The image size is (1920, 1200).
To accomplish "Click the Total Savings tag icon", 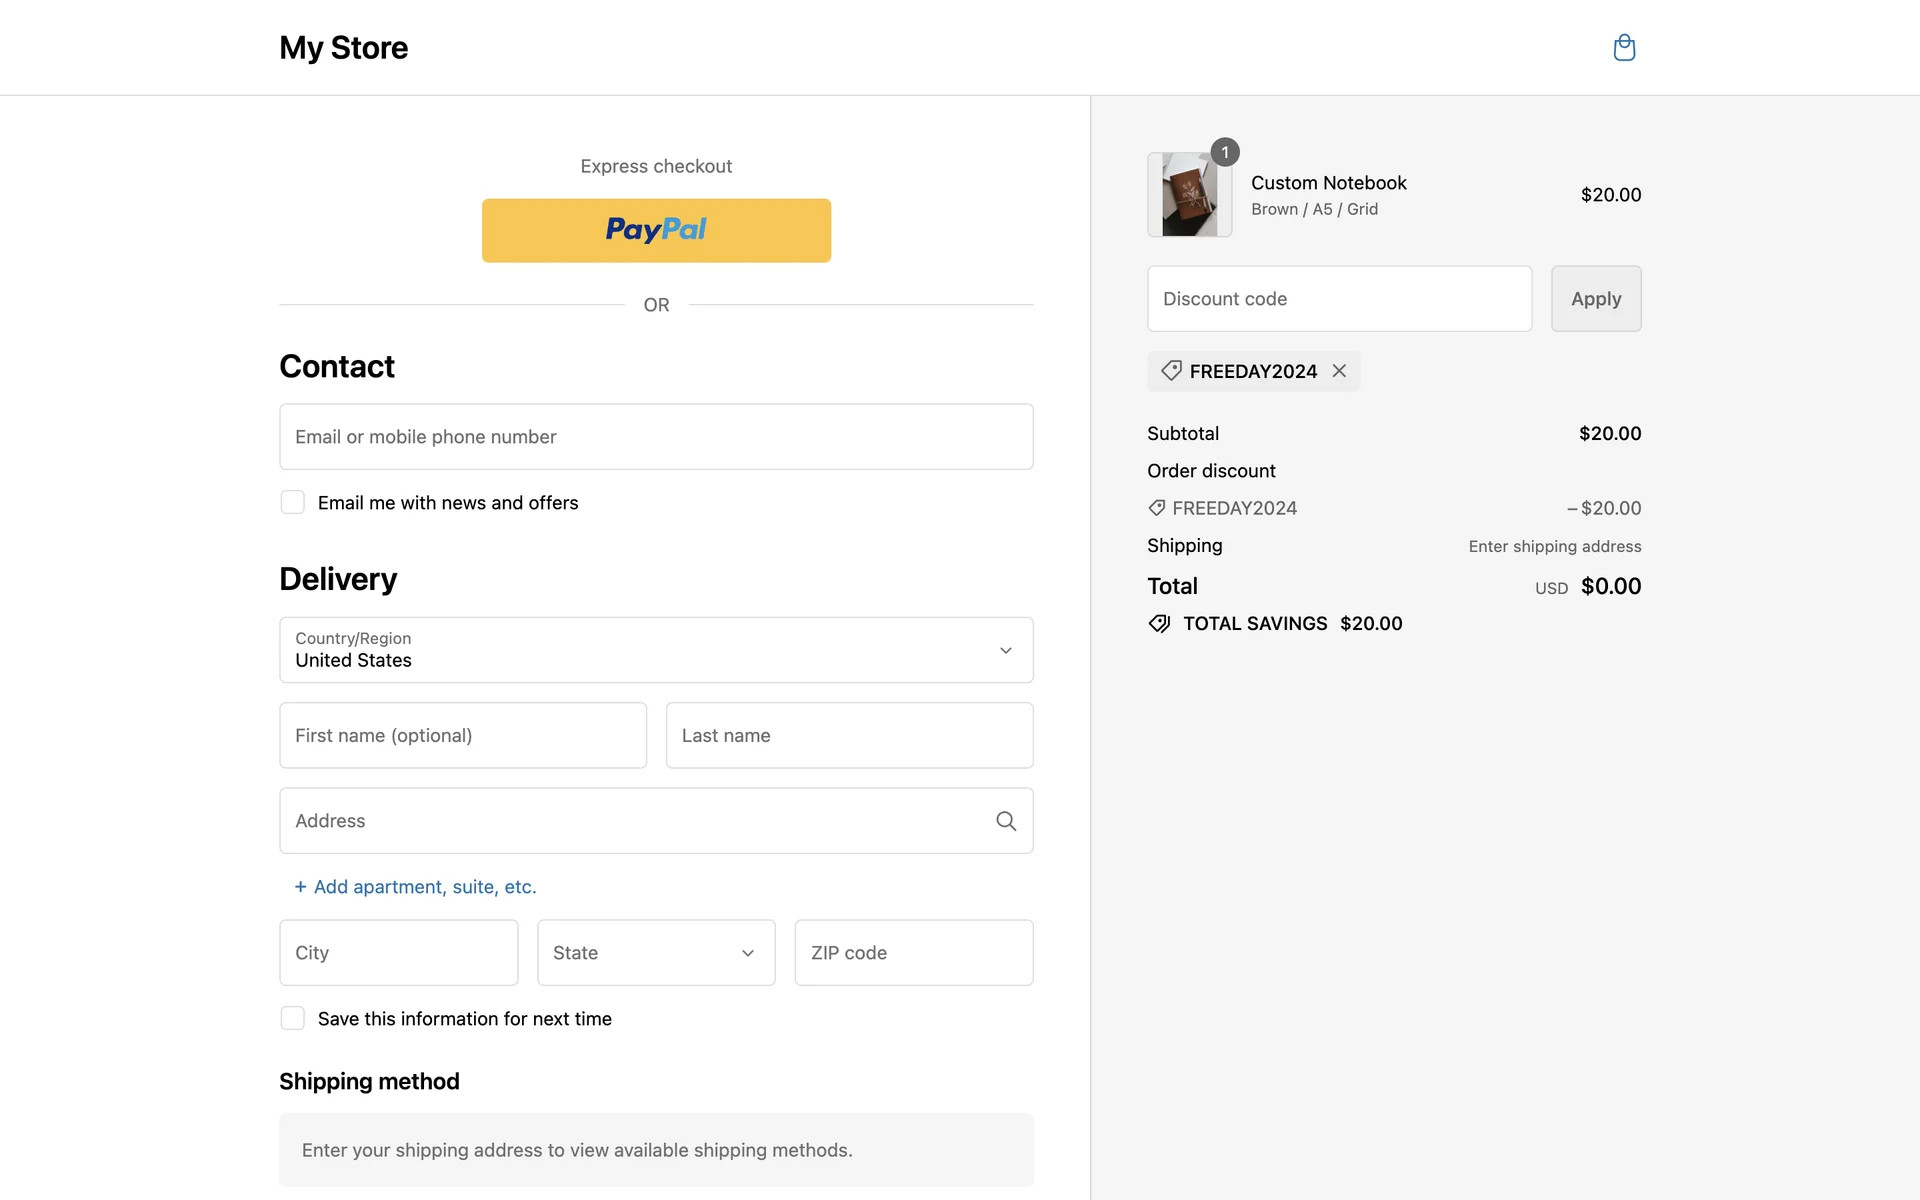I will [x=1159, y=624].
